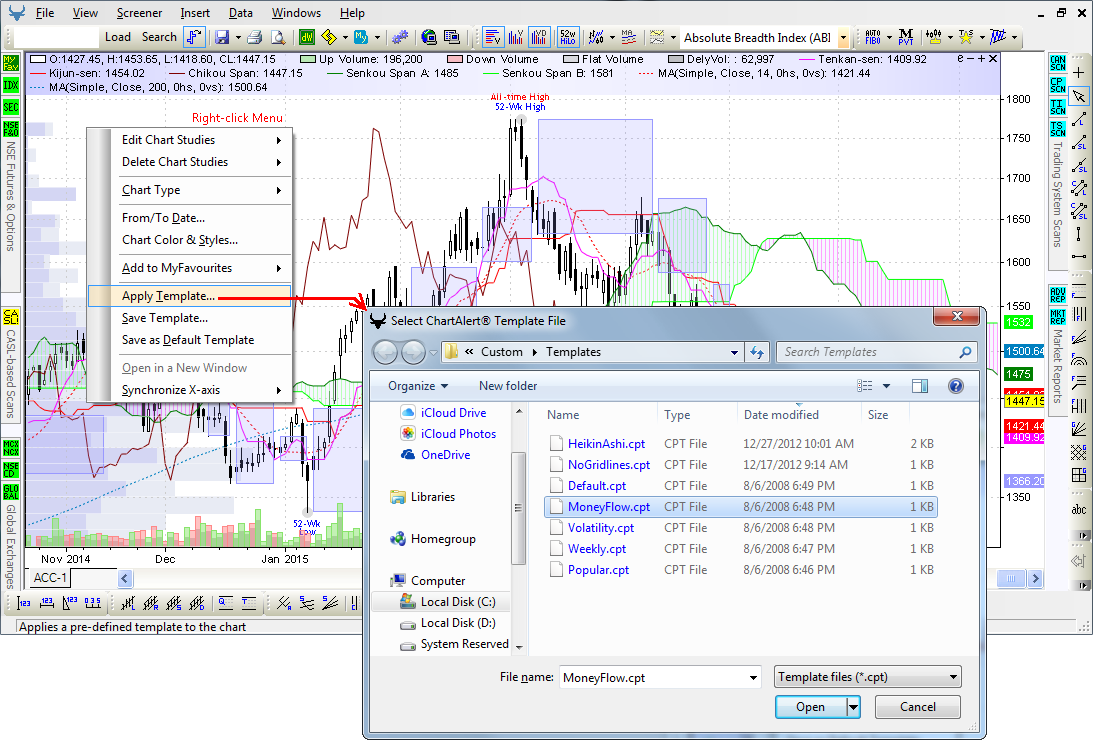Click the Auto Fibo toolbar icon
This screenshot has height=740, width=1093.
[x=873, y=37]
